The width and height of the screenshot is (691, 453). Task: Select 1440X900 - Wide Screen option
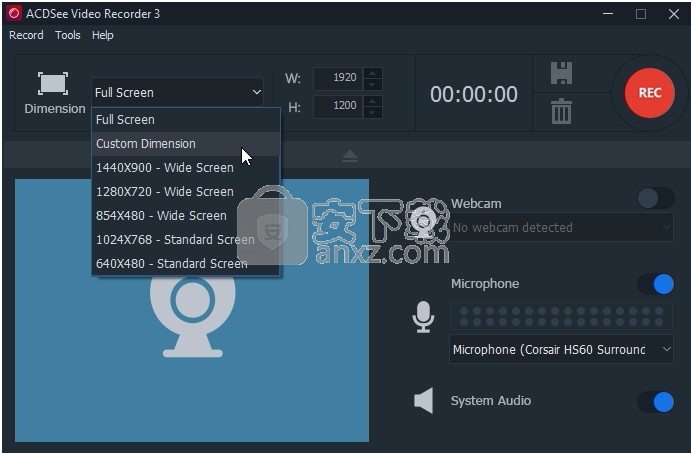(186, 168)
